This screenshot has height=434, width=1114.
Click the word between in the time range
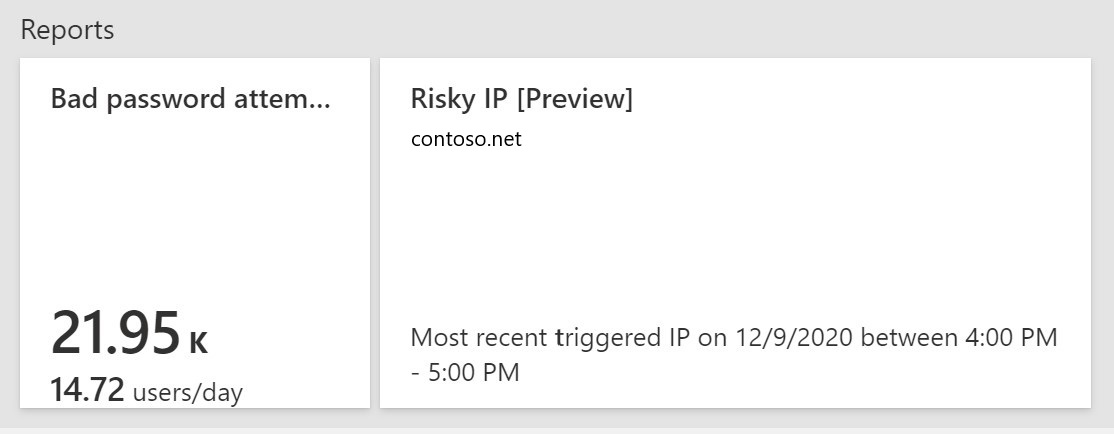905,338
